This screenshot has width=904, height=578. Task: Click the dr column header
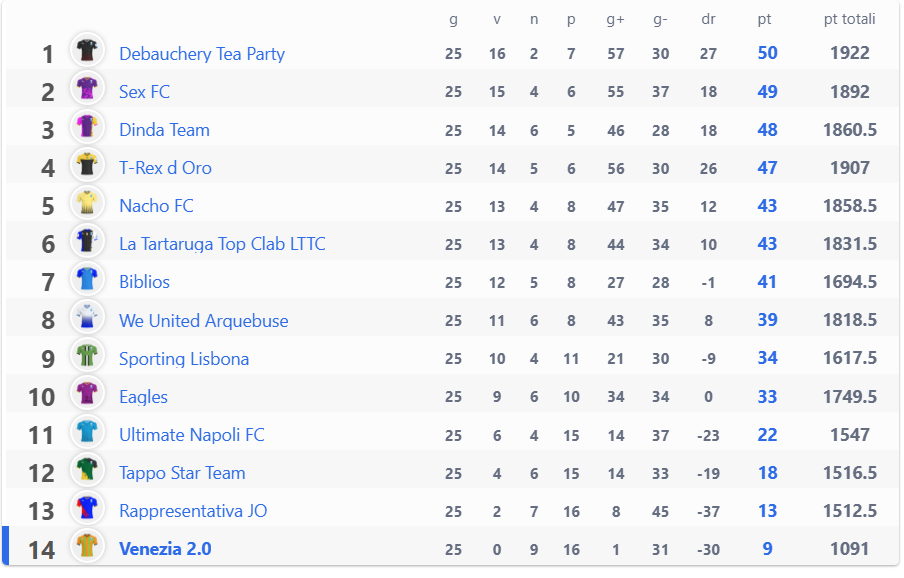(x=708, y=19)
